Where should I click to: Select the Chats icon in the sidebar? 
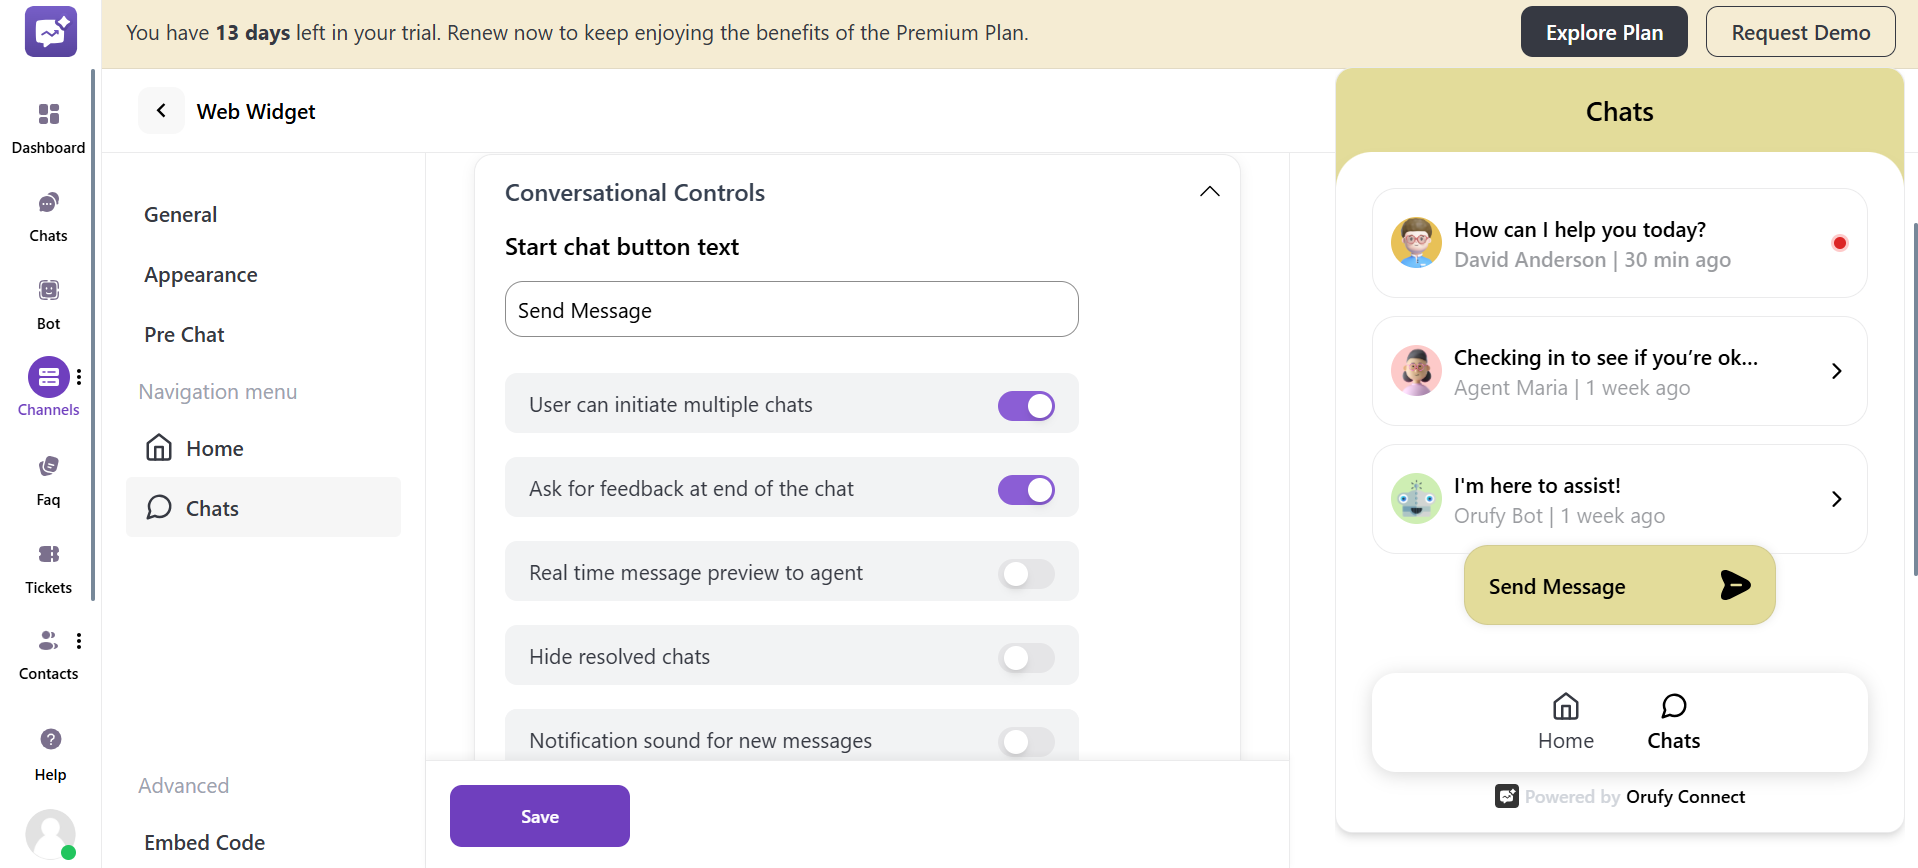(48, 213)
